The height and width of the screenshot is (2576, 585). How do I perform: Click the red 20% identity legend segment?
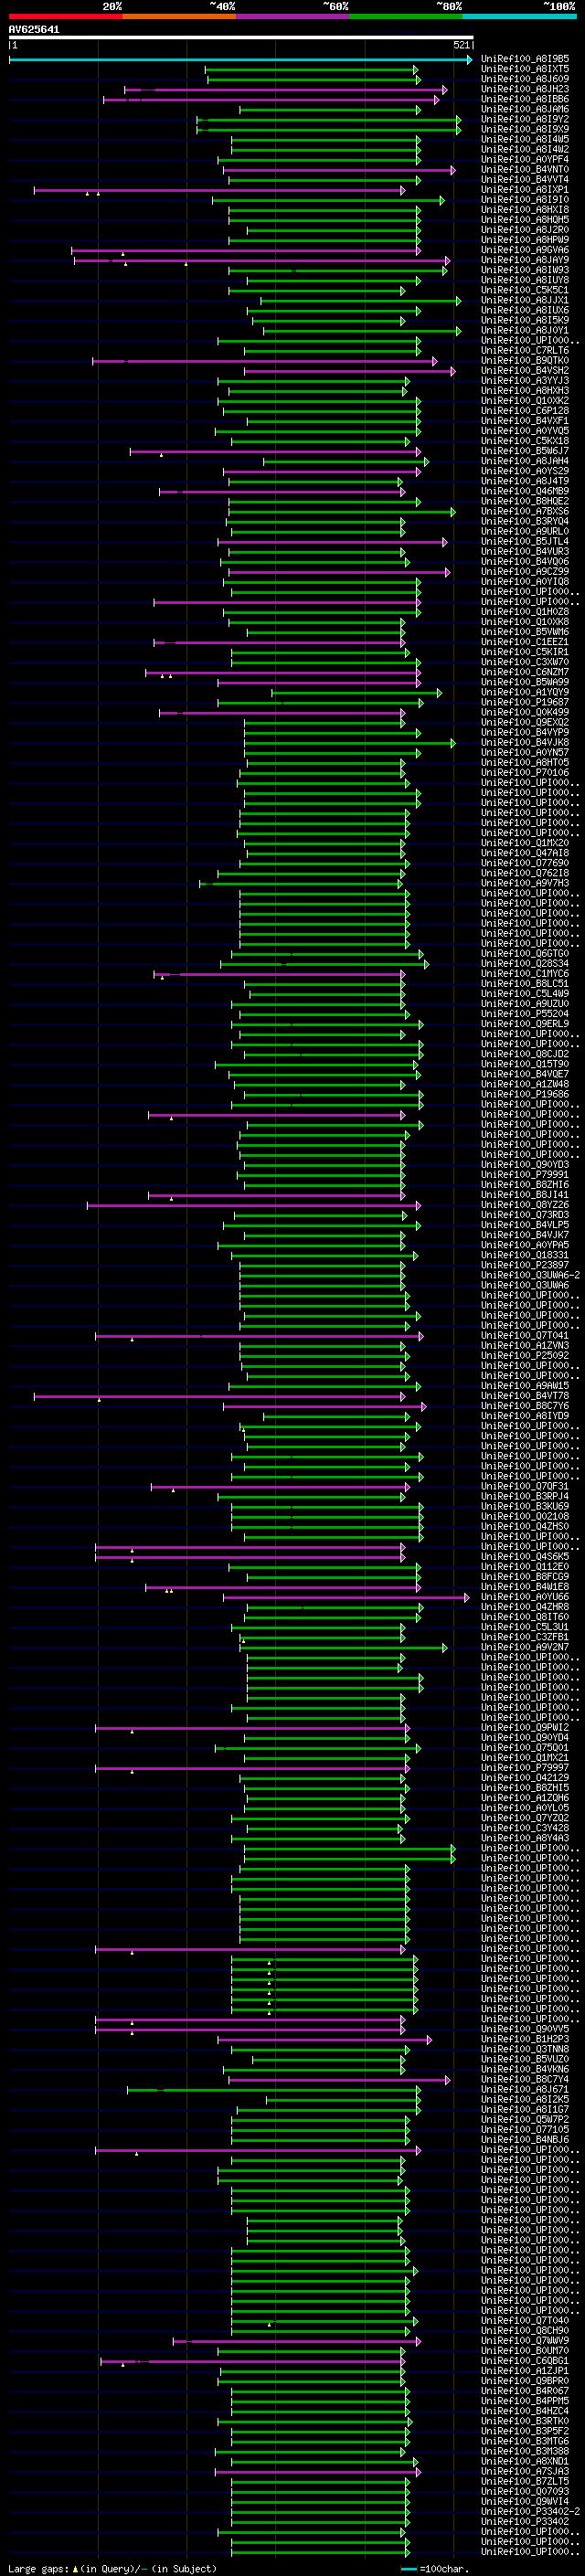(x=65, y=16)
